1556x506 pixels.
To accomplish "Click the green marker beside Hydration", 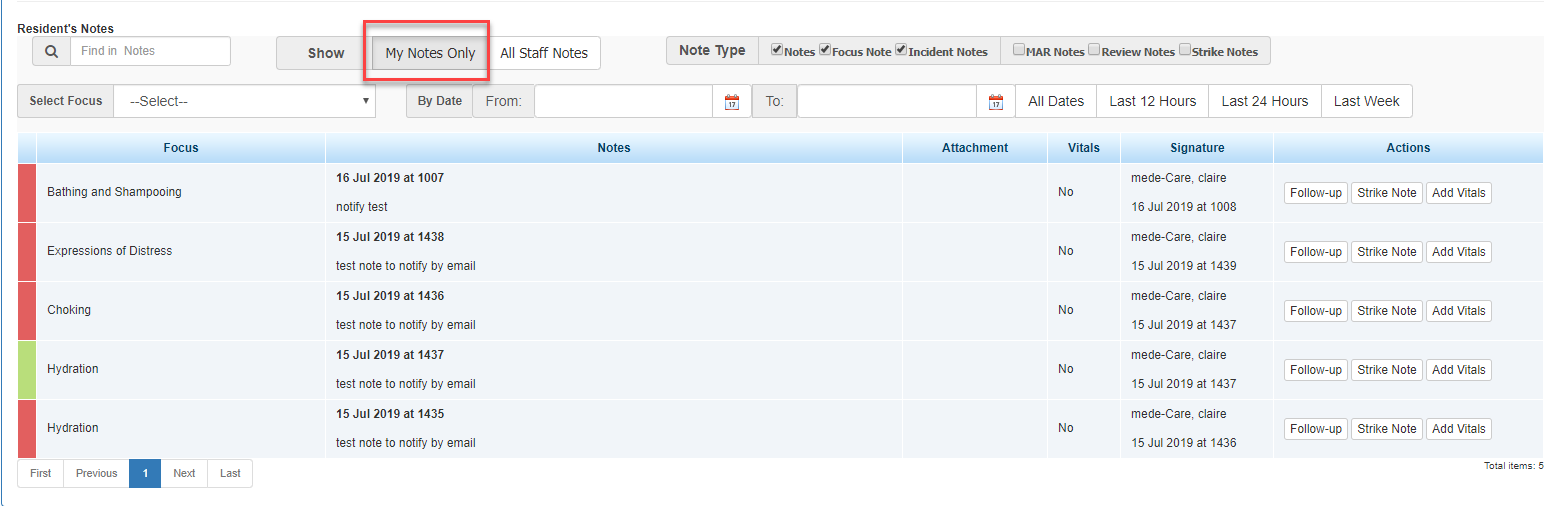I will pos(27,370).
